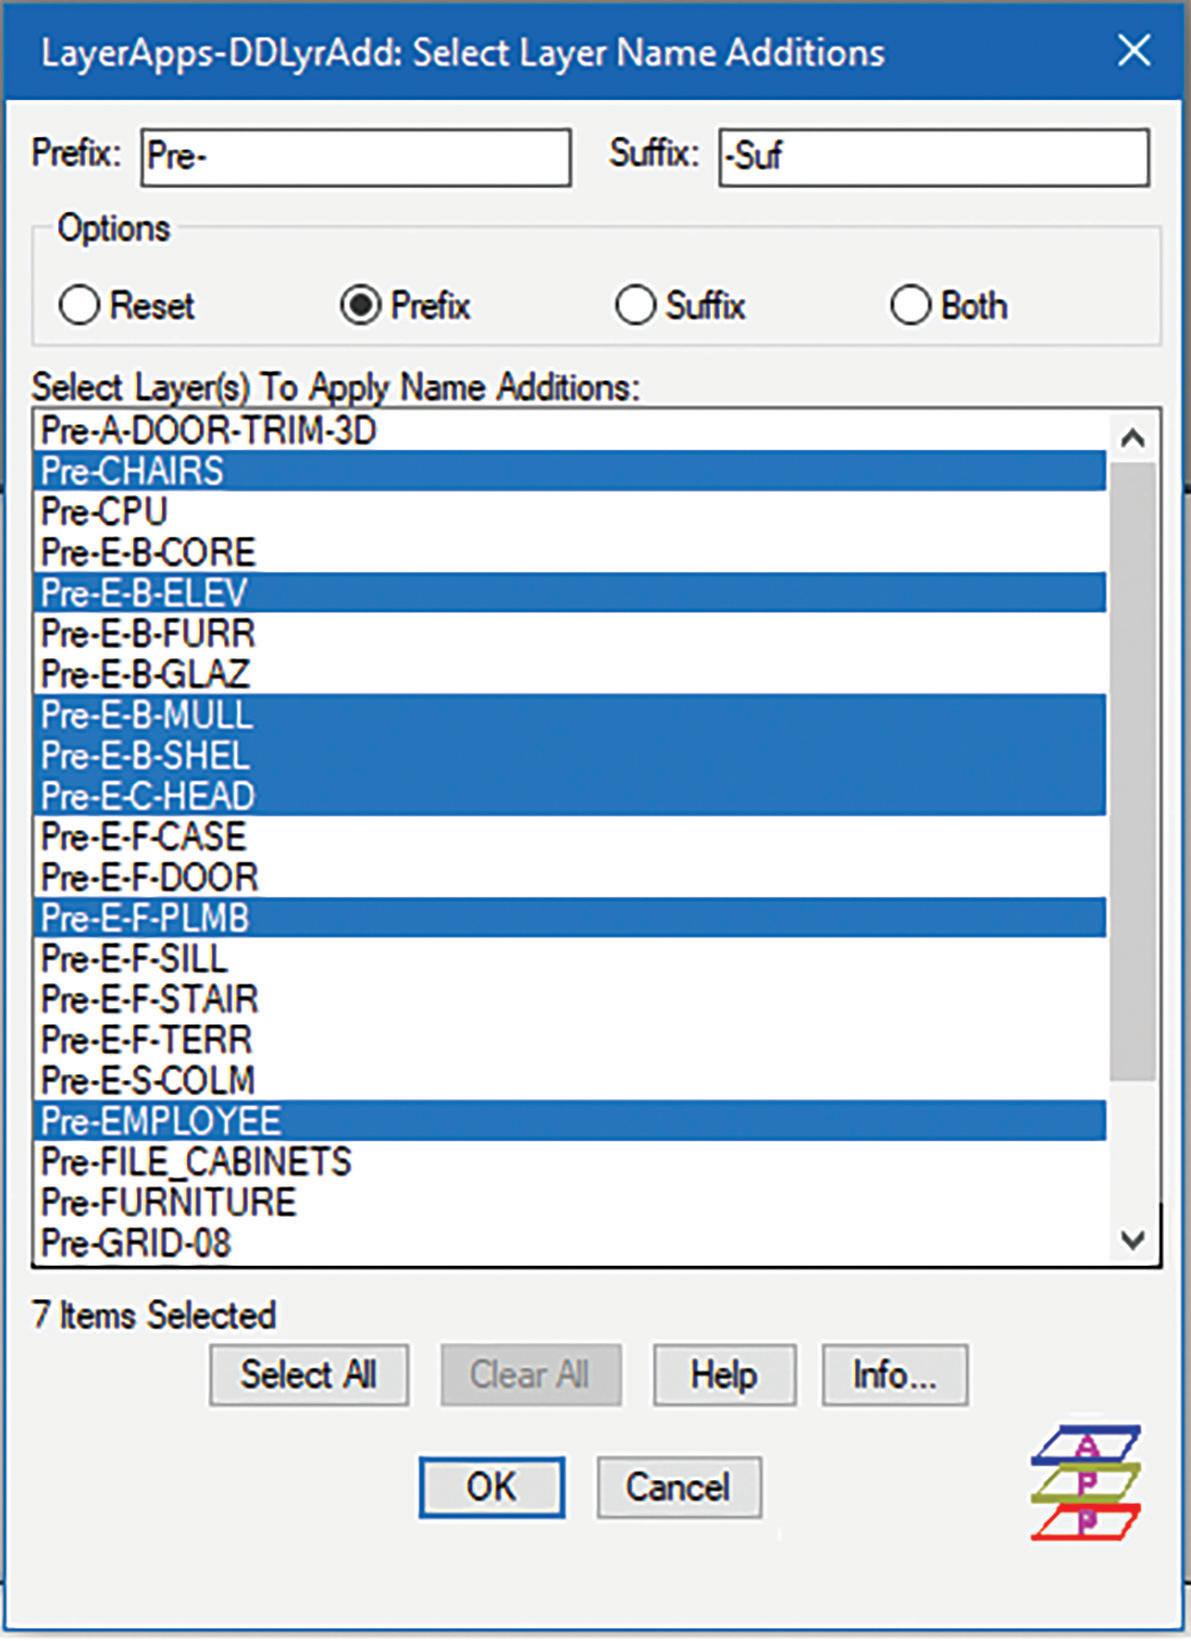Click into the Suffix text field

click(x=934, y=157)
